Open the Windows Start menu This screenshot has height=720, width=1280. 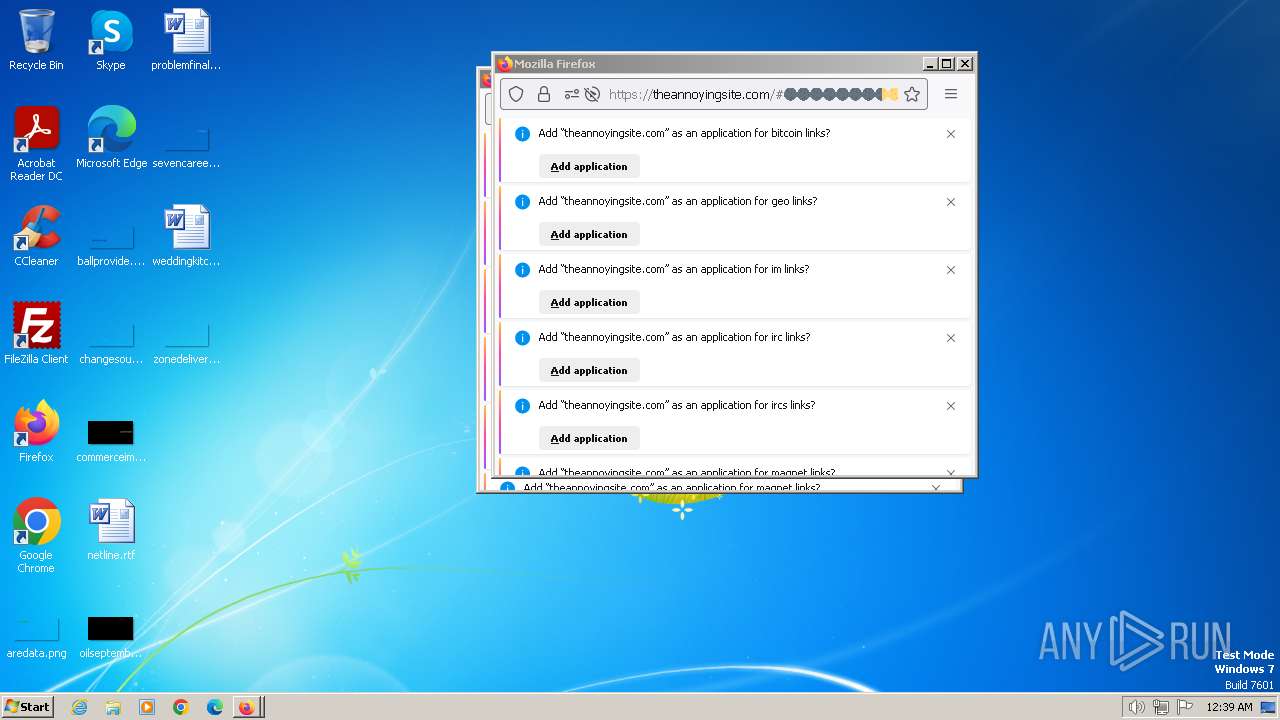(x=28, y=706)
